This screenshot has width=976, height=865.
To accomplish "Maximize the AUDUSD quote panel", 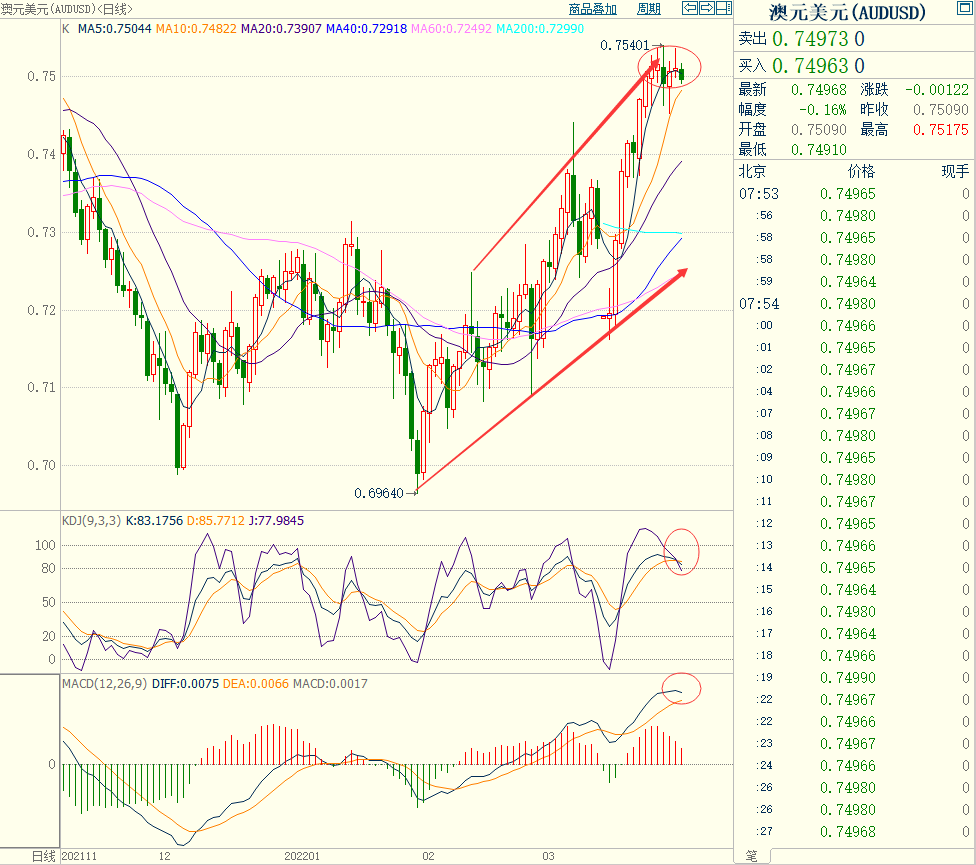I will pos(966,7).
